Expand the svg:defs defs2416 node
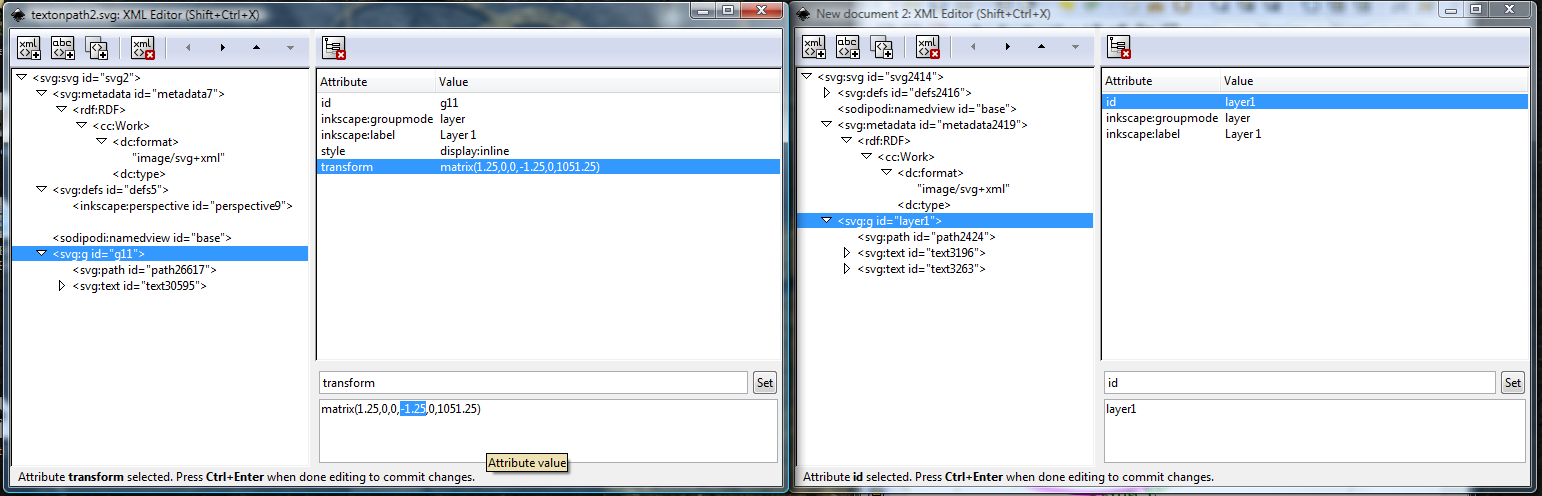This screenshot has width=1542, height=496. pyautogui.click(x=826, y=93)
